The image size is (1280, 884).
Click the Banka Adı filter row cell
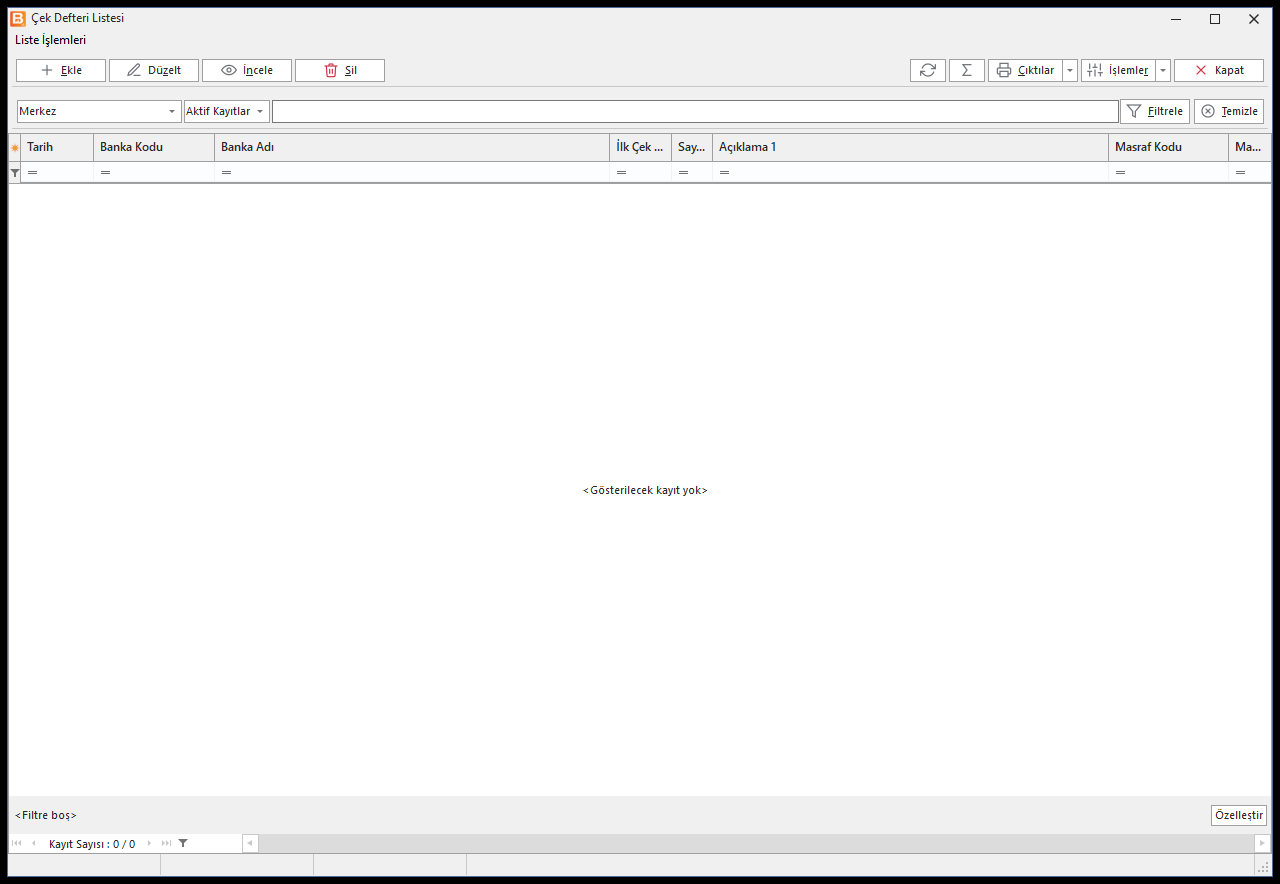pos(412,173)
